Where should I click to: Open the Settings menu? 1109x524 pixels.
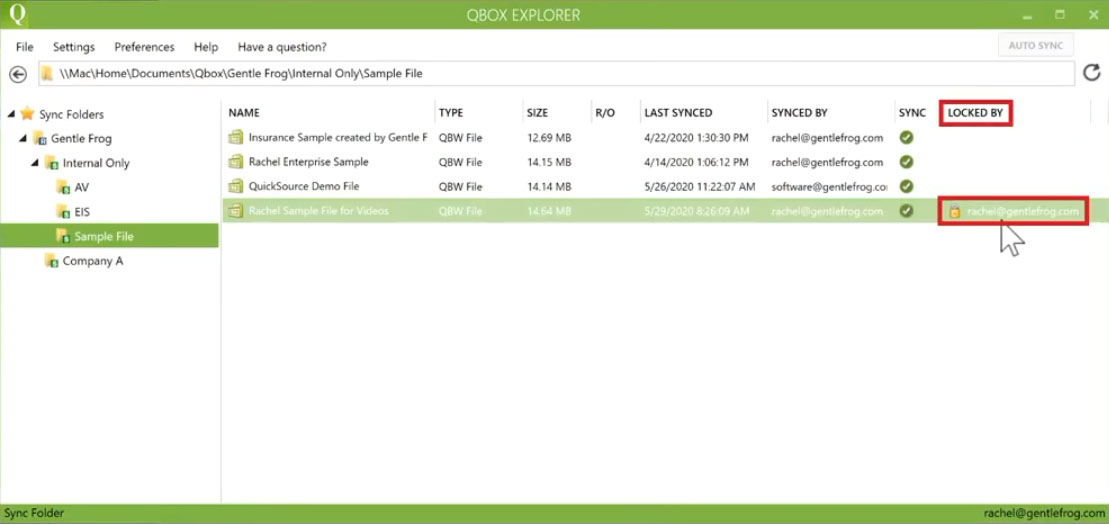click(74, 47)
